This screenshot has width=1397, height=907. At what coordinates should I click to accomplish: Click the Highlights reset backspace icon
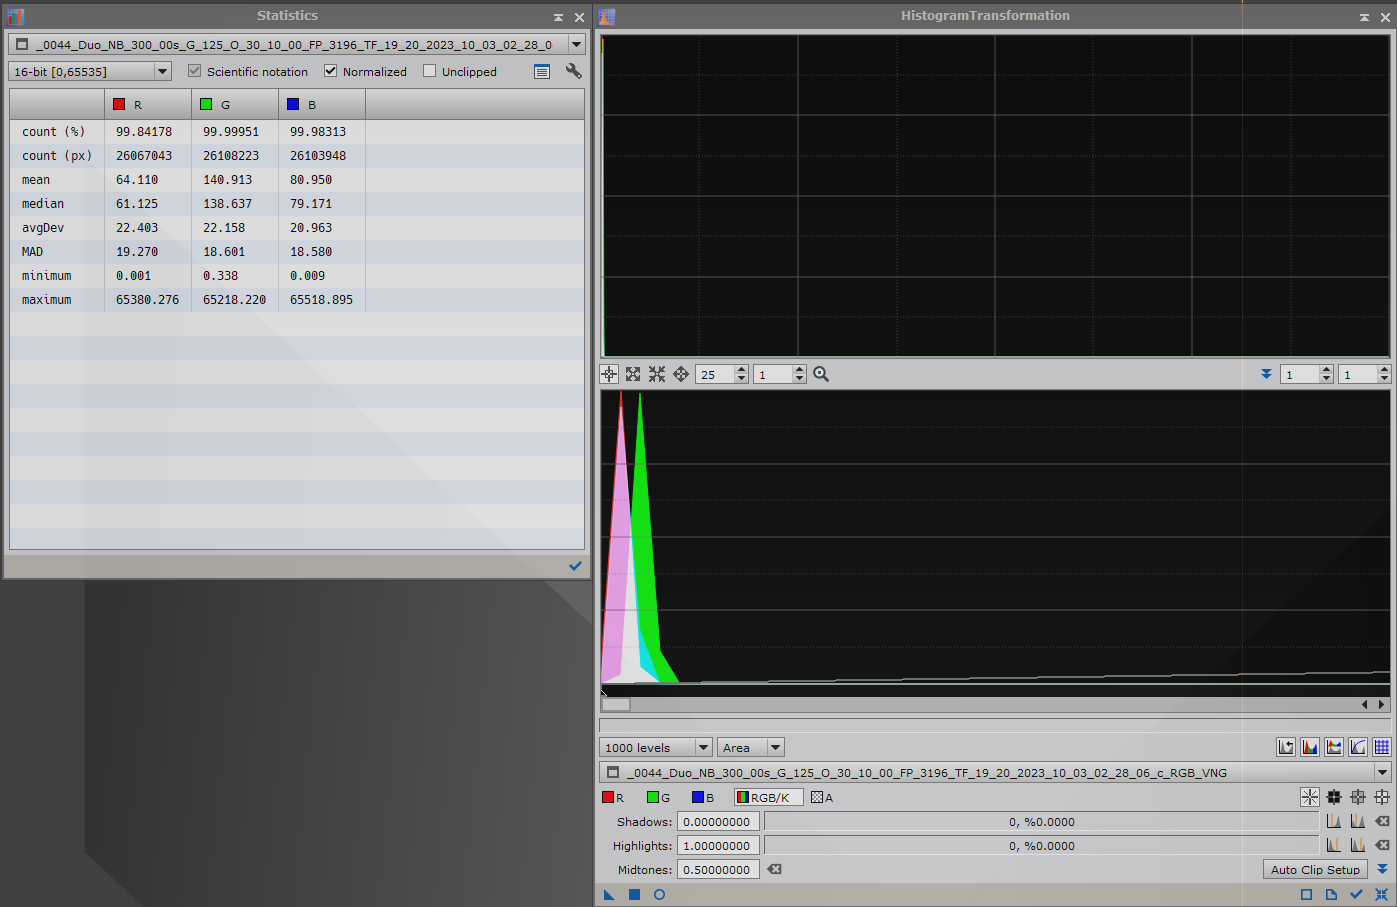coord(1382,845)
